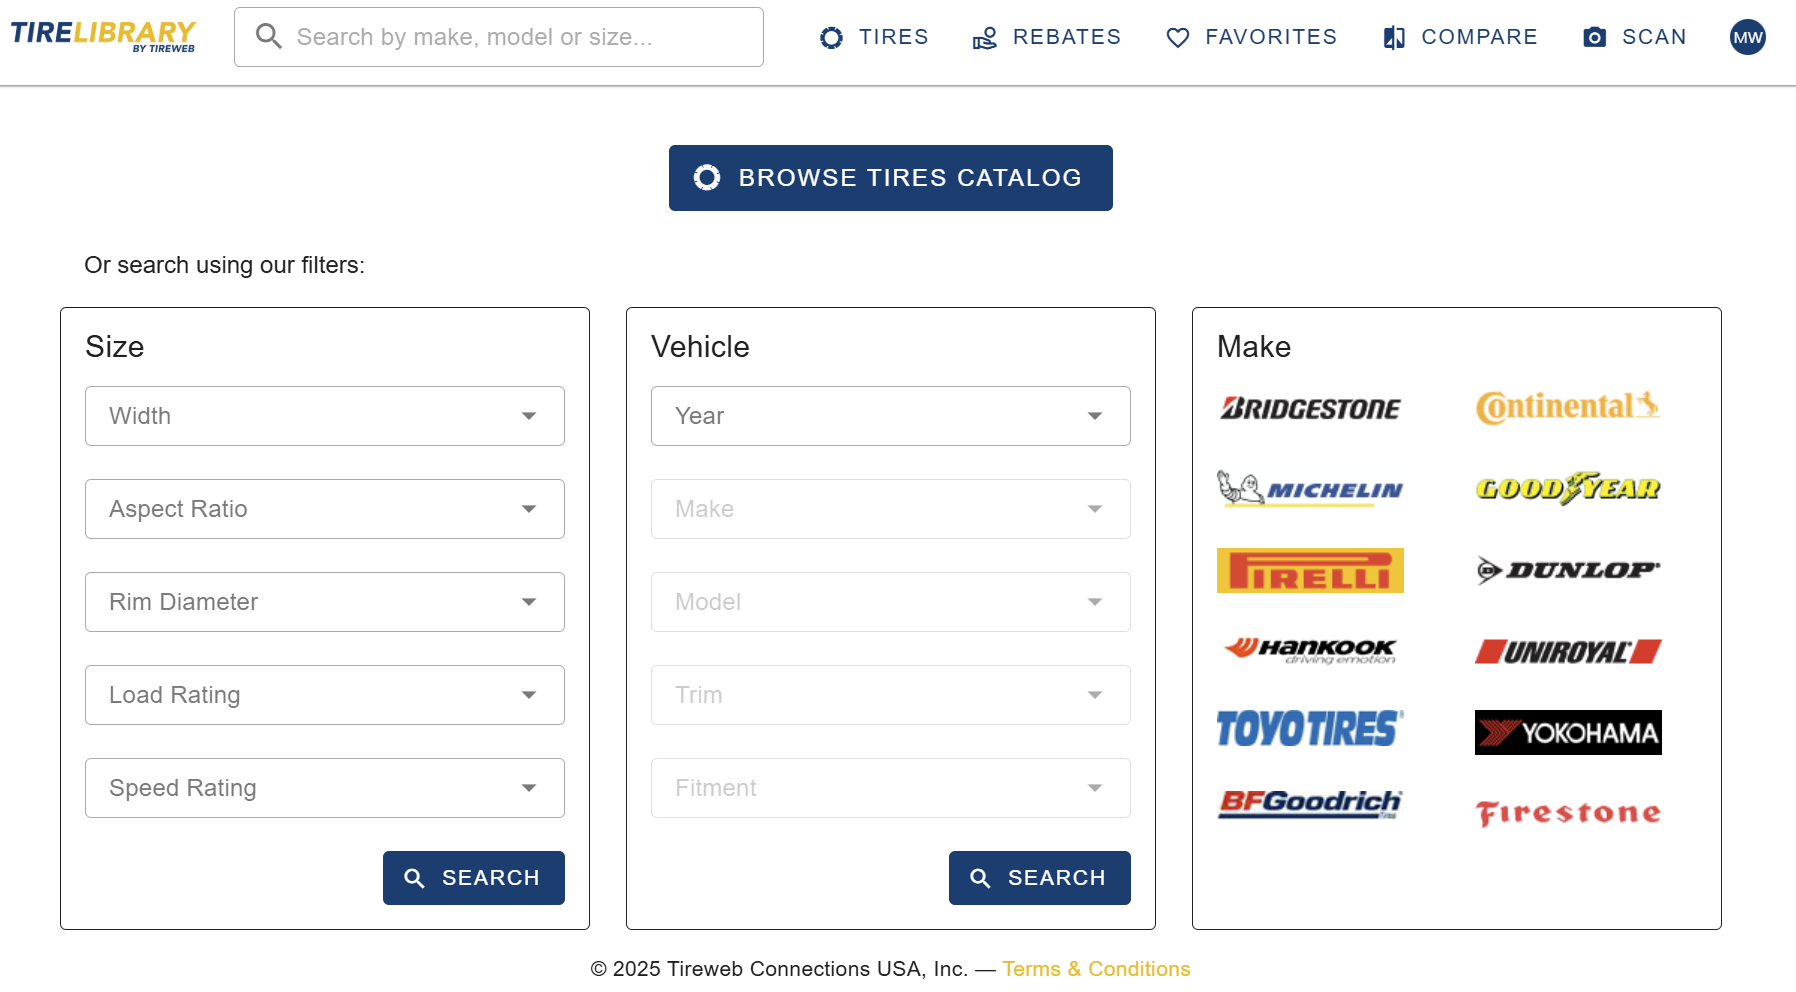The height and width of the screenshot is (992, 1796).
Task: Click Search in the Size panel
Action: (x=474, y=878)
